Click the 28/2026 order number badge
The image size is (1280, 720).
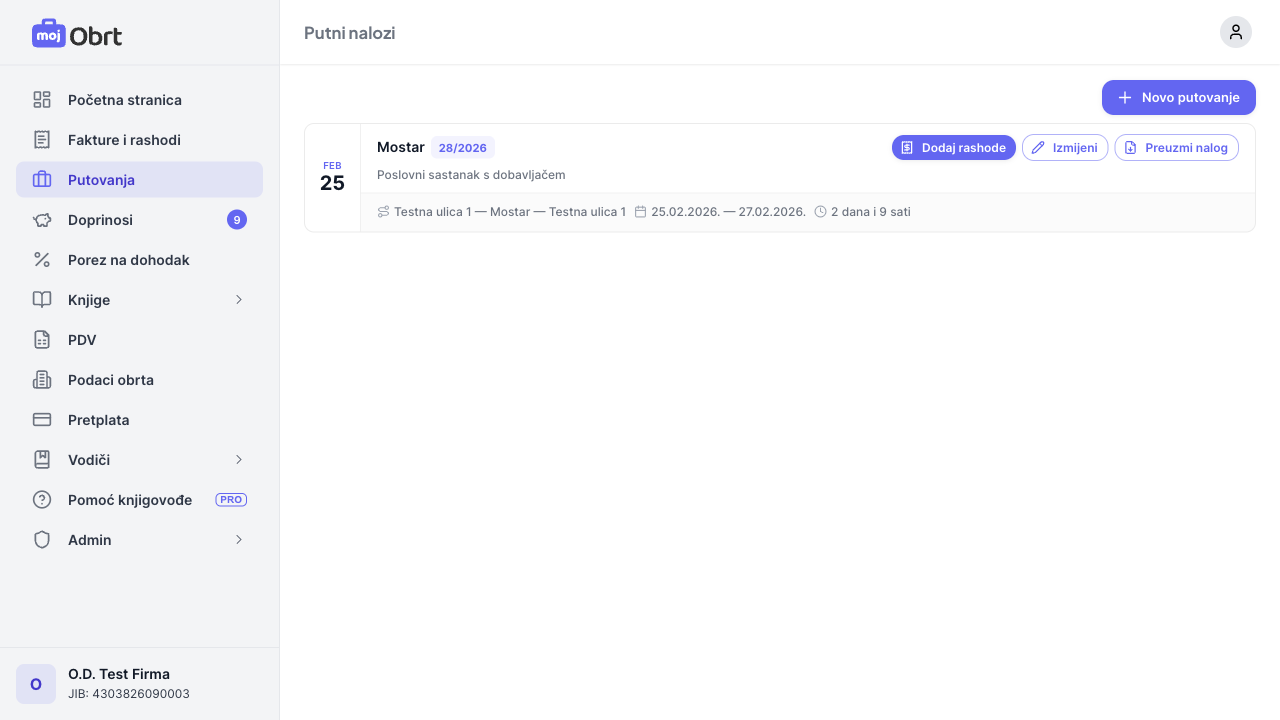(x=462, y=148)
